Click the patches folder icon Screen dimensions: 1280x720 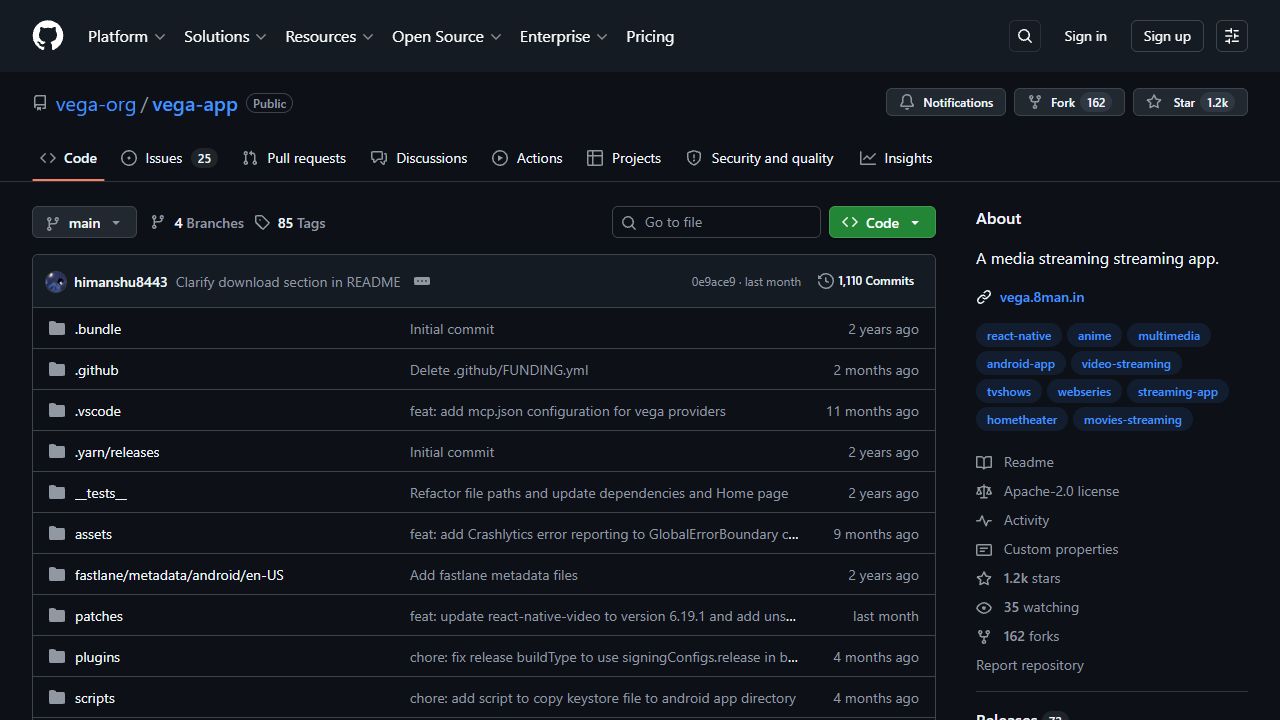coord(57,616)
